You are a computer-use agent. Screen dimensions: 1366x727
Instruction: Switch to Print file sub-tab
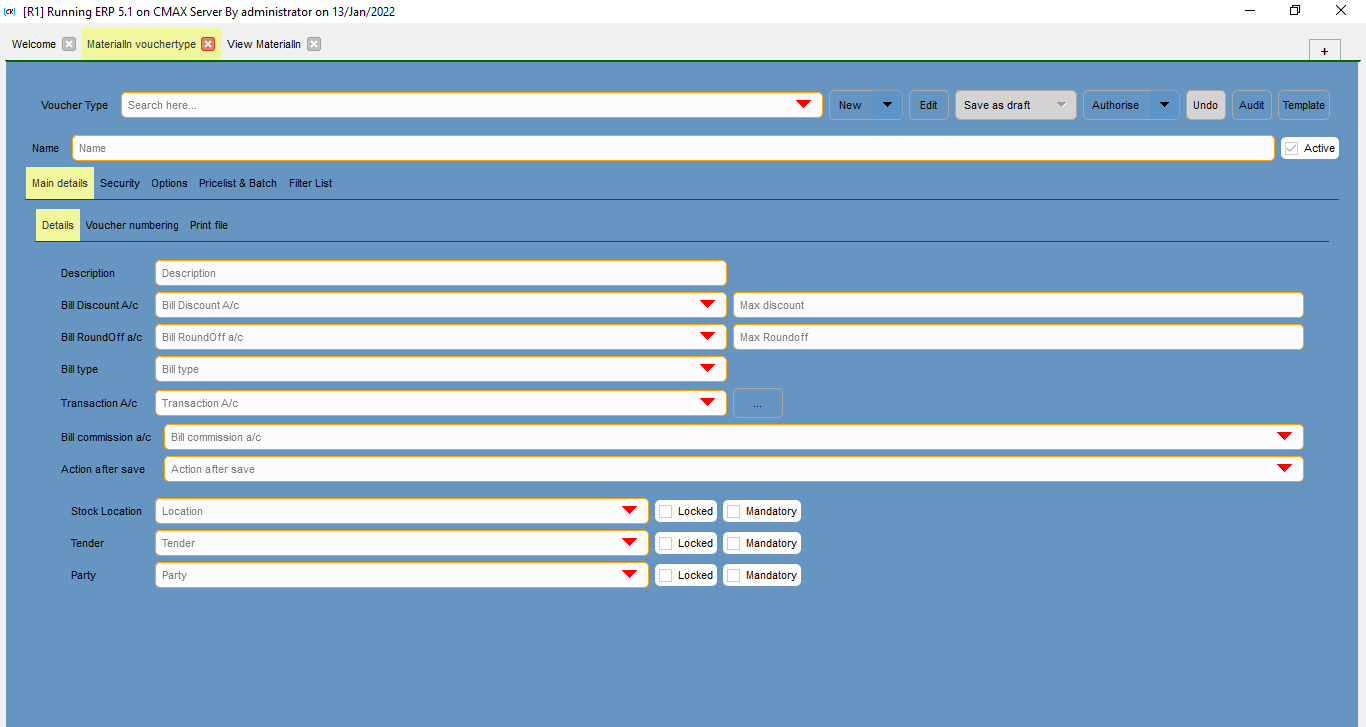209,225
